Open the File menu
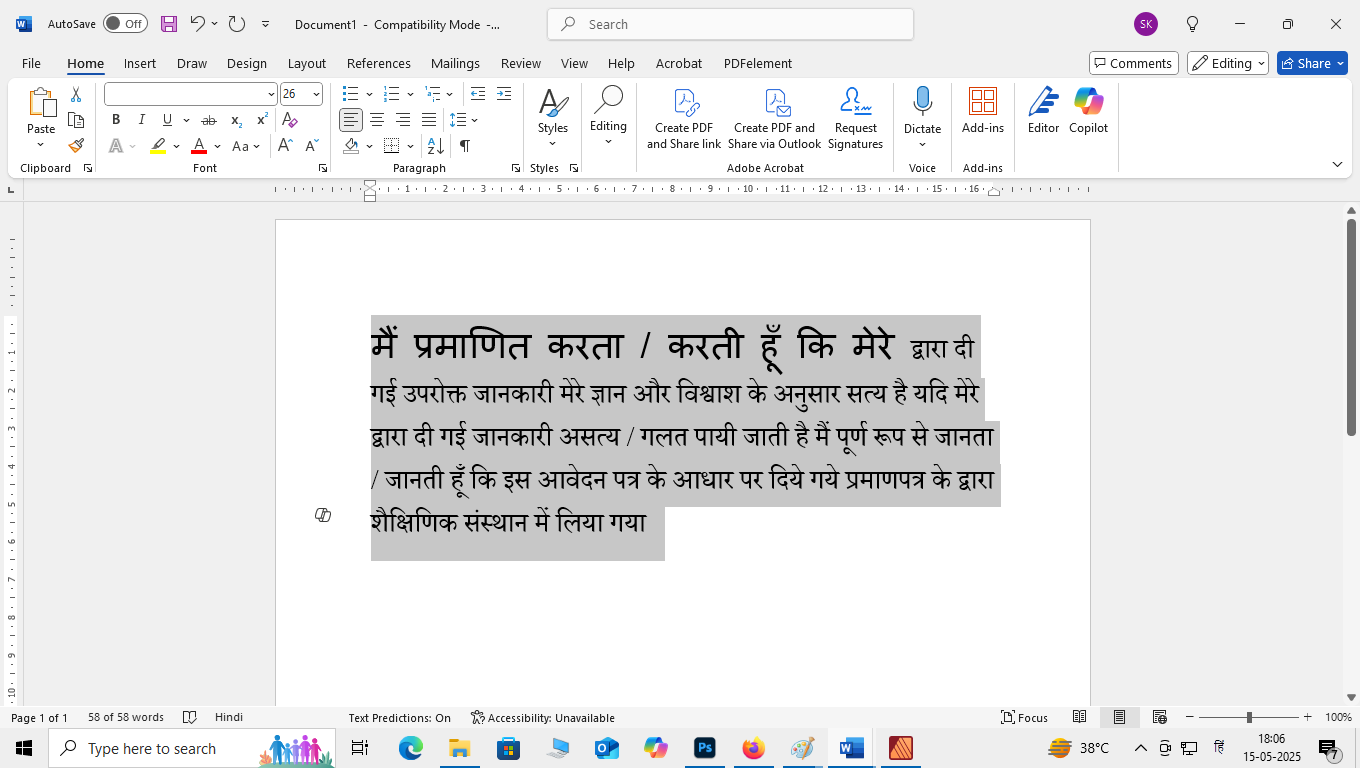Image resolution: width=1360 pixels, height=768 pixels. (31, 63)
